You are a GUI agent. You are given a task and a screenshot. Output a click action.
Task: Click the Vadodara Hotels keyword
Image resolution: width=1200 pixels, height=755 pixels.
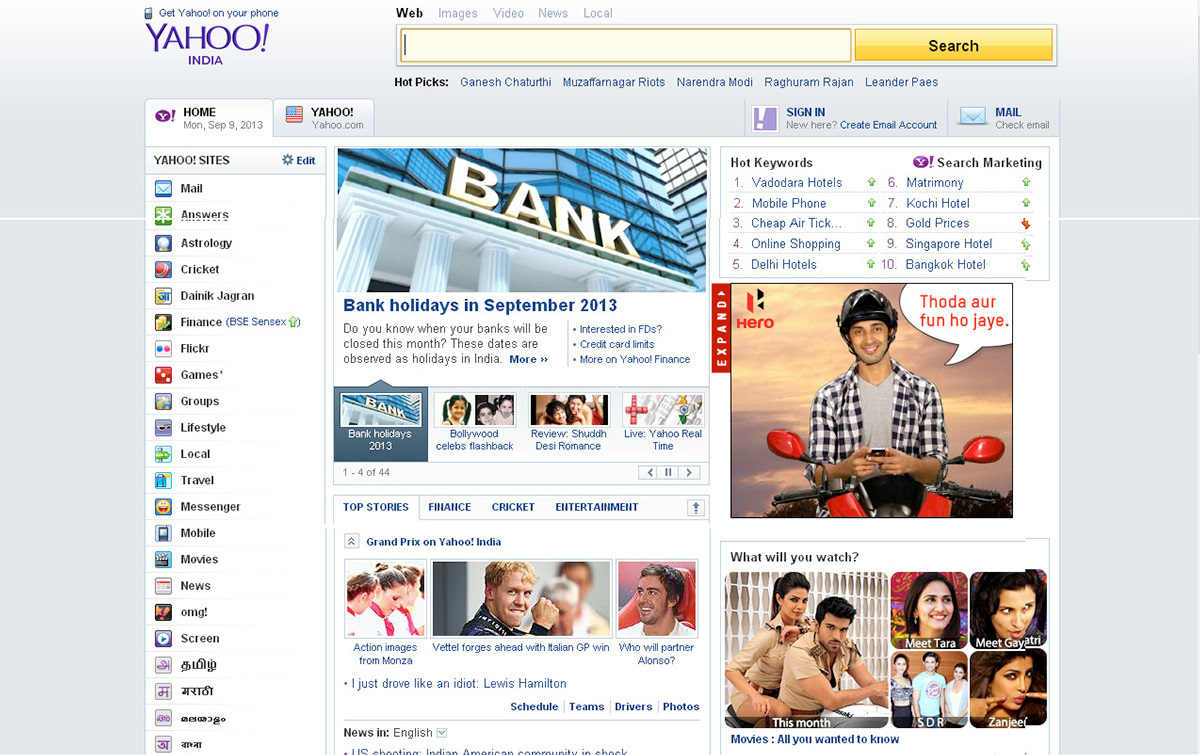(x=797, y=182)
